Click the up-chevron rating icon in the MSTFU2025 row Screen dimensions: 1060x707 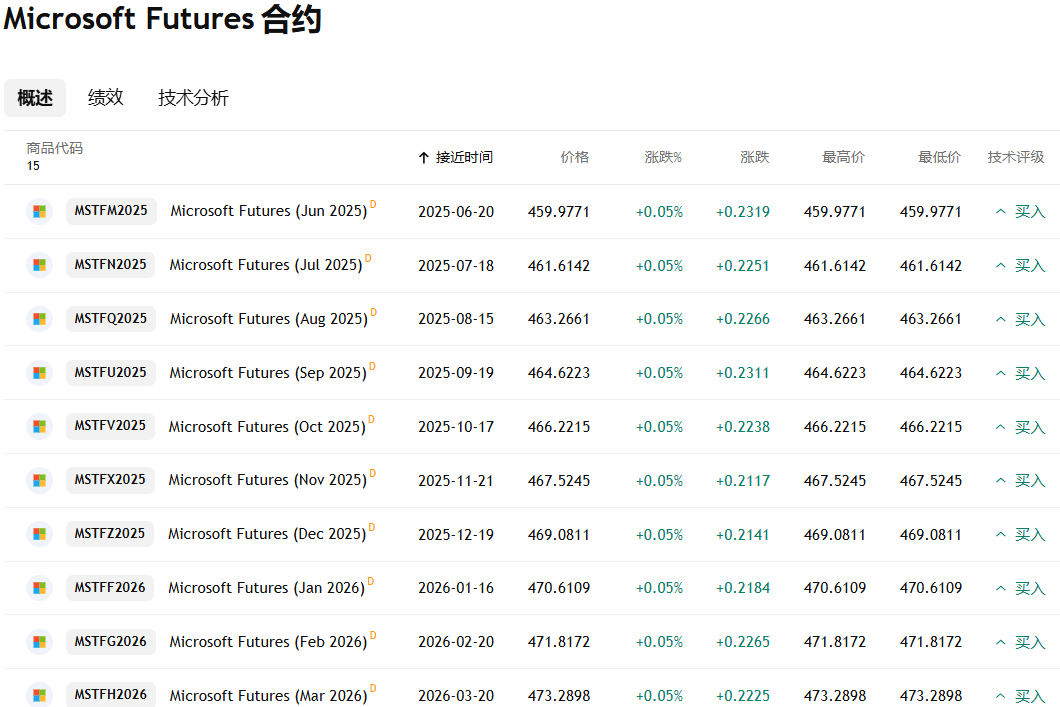[x=1001, y=373]
